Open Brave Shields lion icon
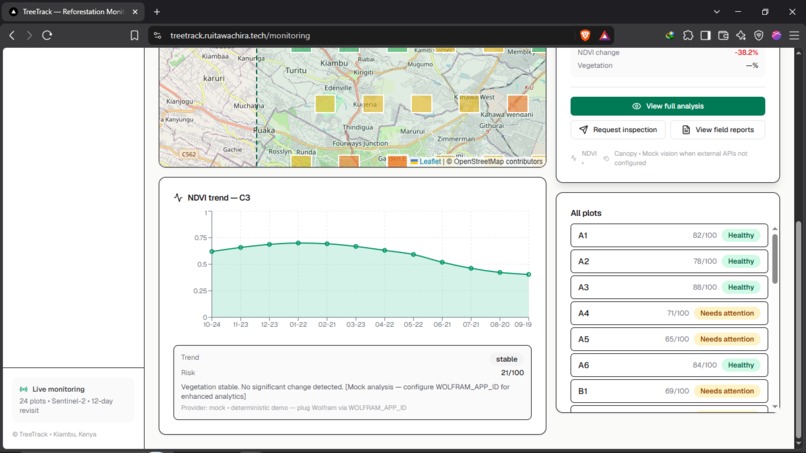 point(585,35)
